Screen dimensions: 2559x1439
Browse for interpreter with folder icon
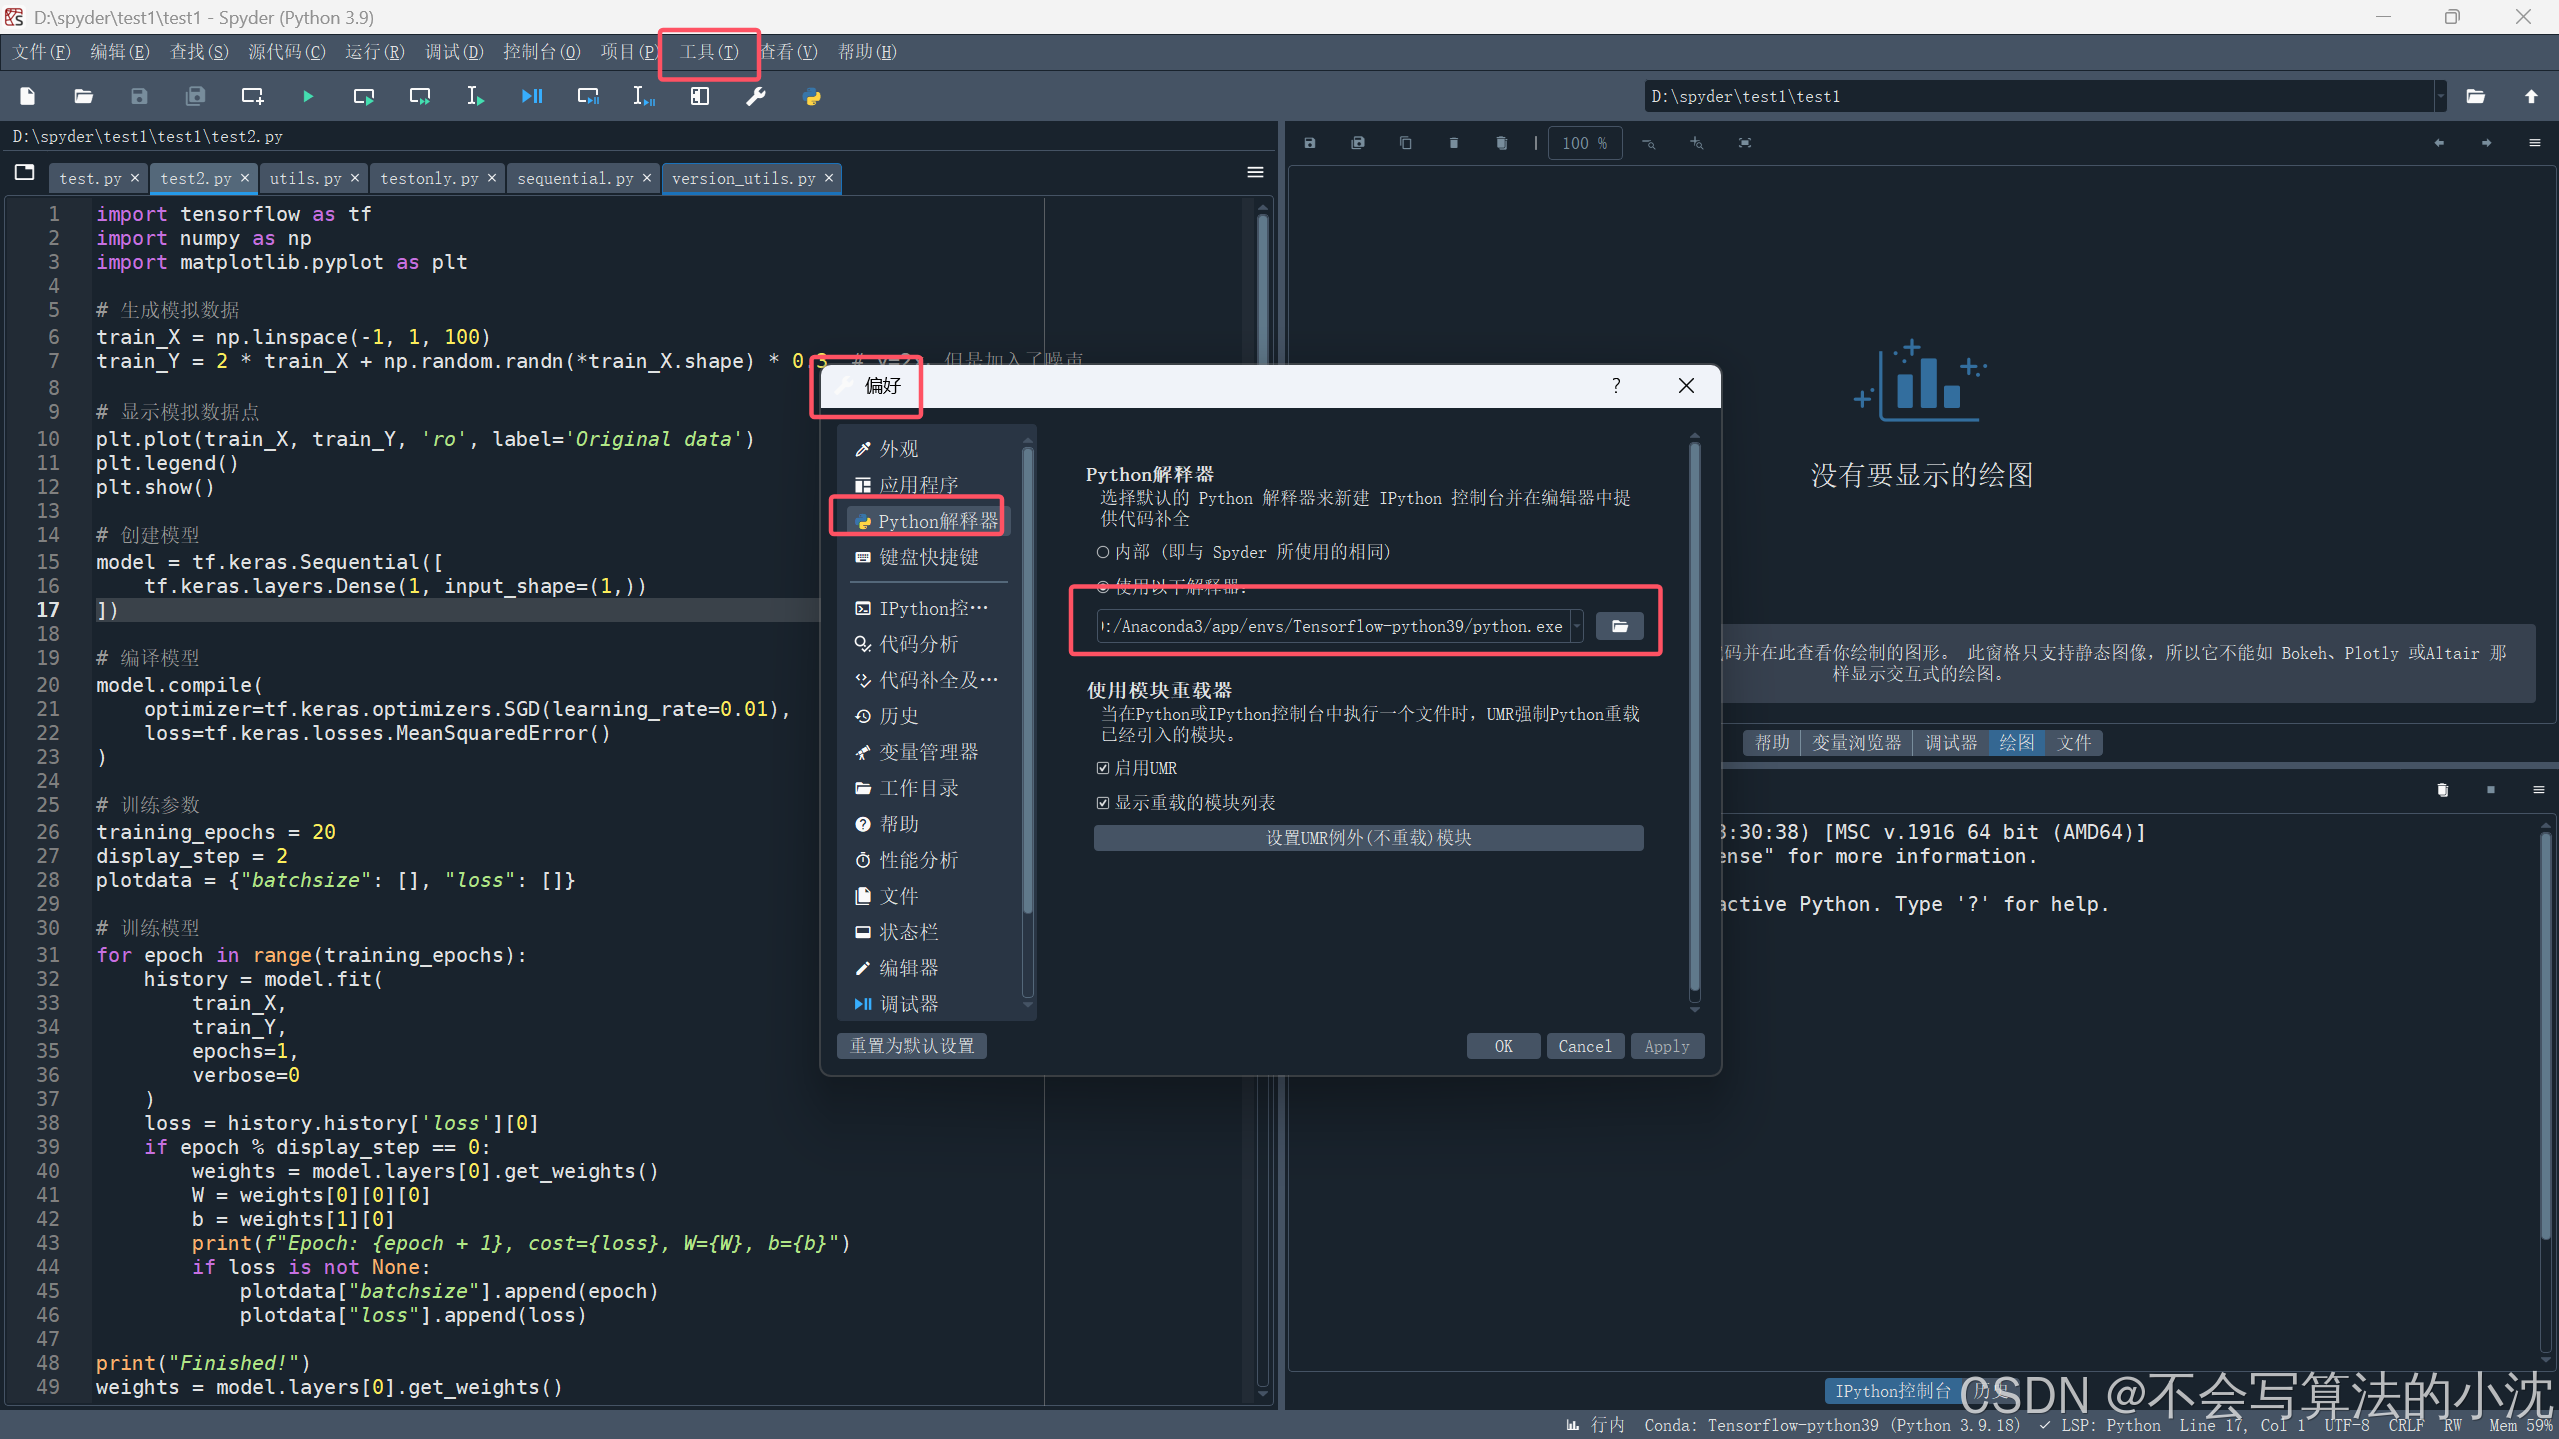1619,626
